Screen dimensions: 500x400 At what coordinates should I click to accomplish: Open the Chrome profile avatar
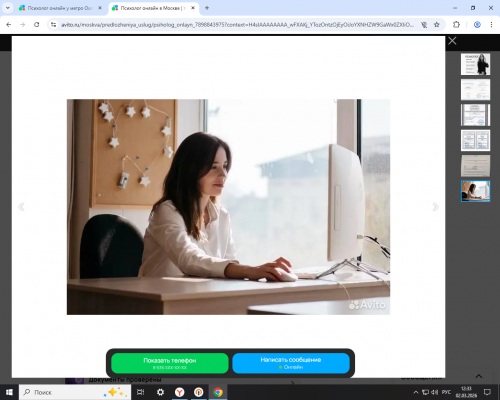[x=477, y=25]
